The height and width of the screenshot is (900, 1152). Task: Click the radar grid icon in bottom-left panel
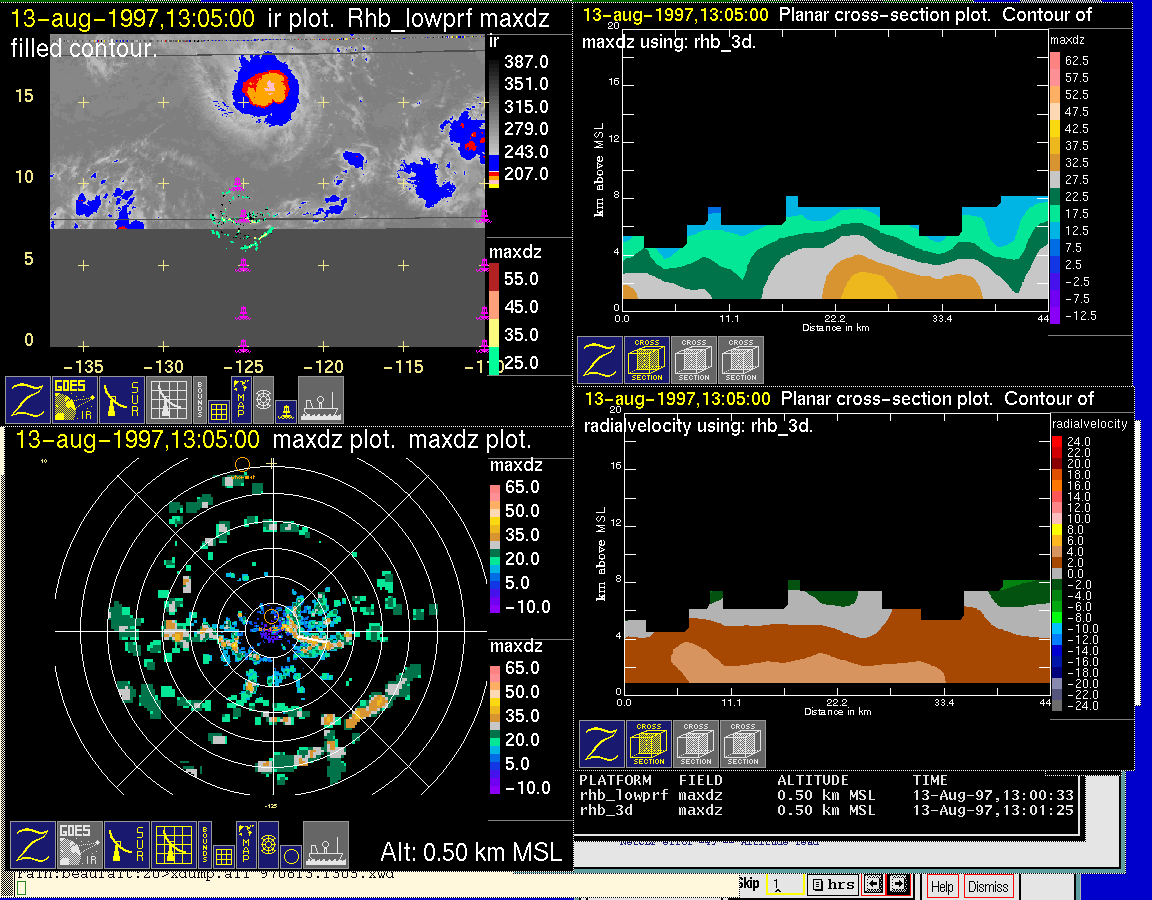(x=170, y=845)
